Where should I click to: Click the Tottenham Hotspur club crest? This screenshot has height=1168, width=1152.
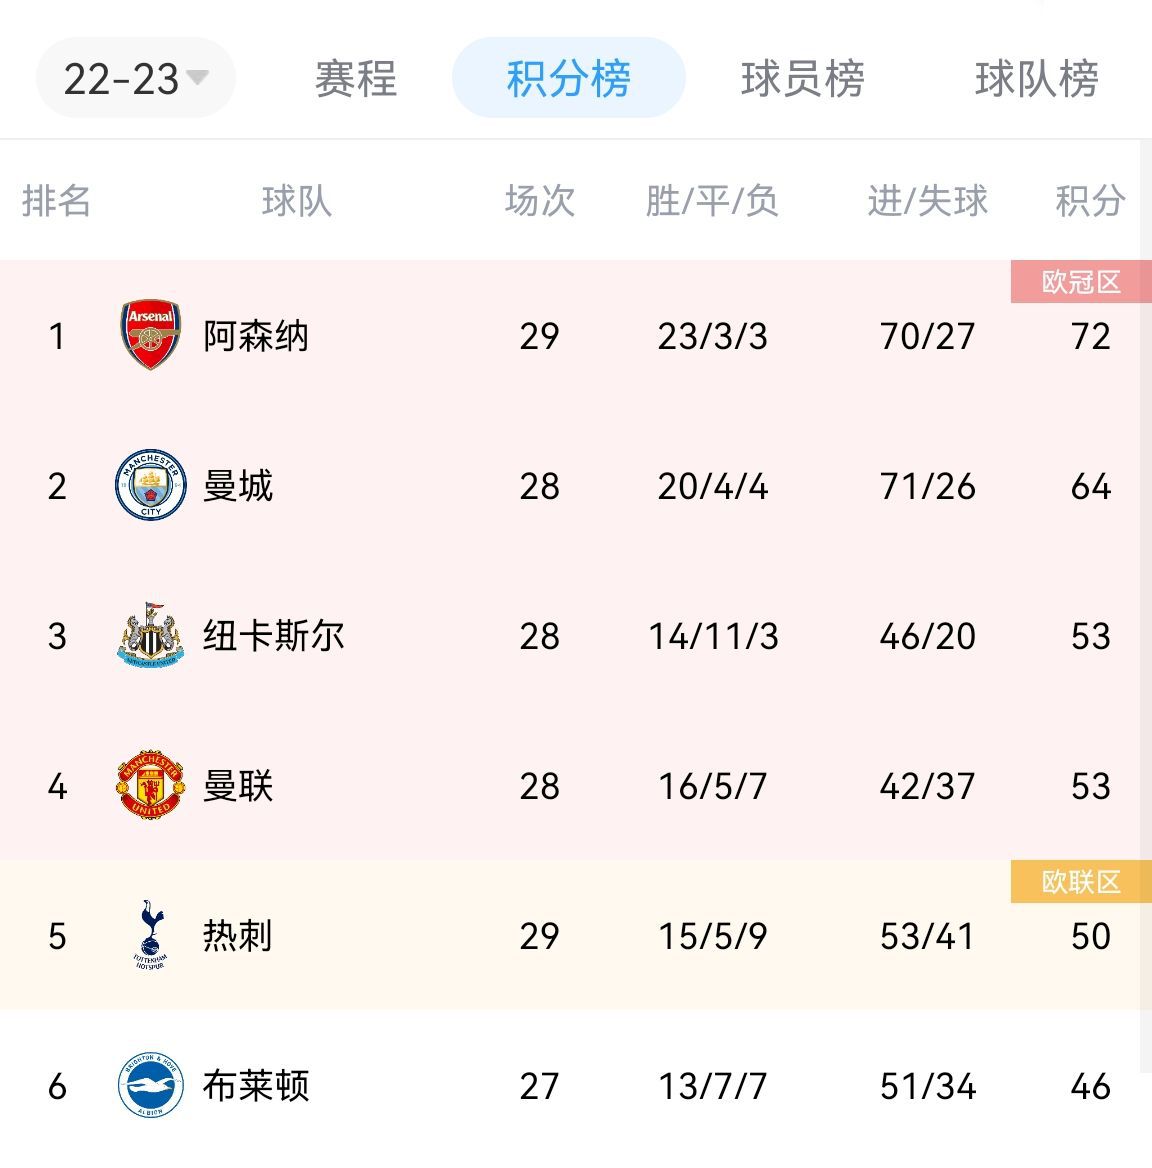[x=151, y=935]
